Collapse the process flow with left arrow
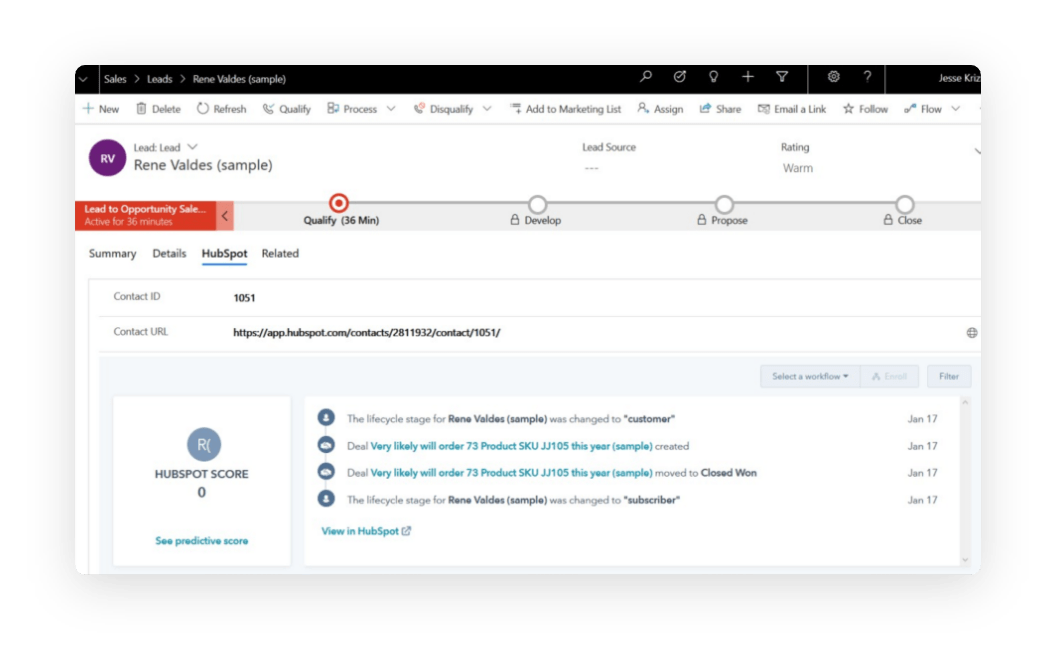Screen dimensions: 1056x660 pyautogui.click(x=225, y=216)
